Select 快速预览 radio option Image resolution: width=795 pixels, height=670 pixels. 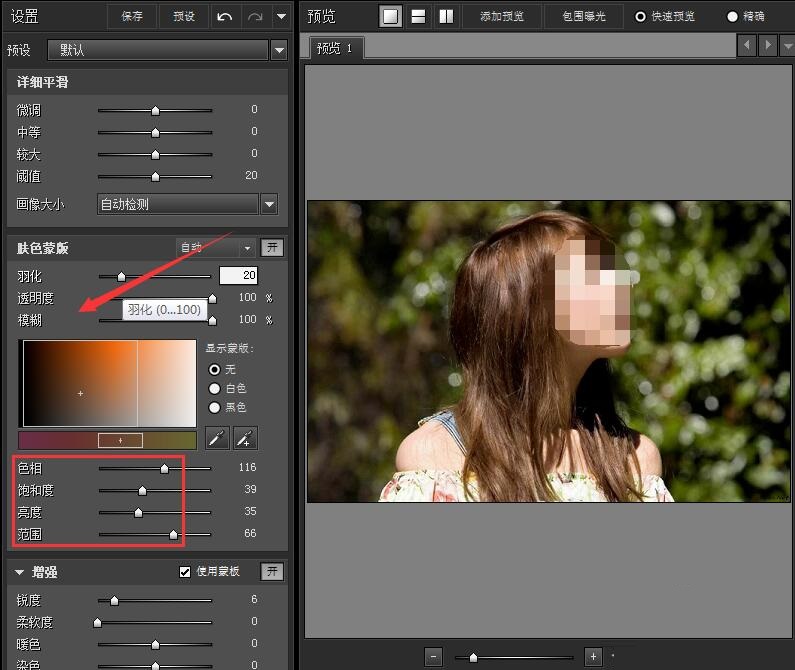pyautogui.click(x=641, y=16)
